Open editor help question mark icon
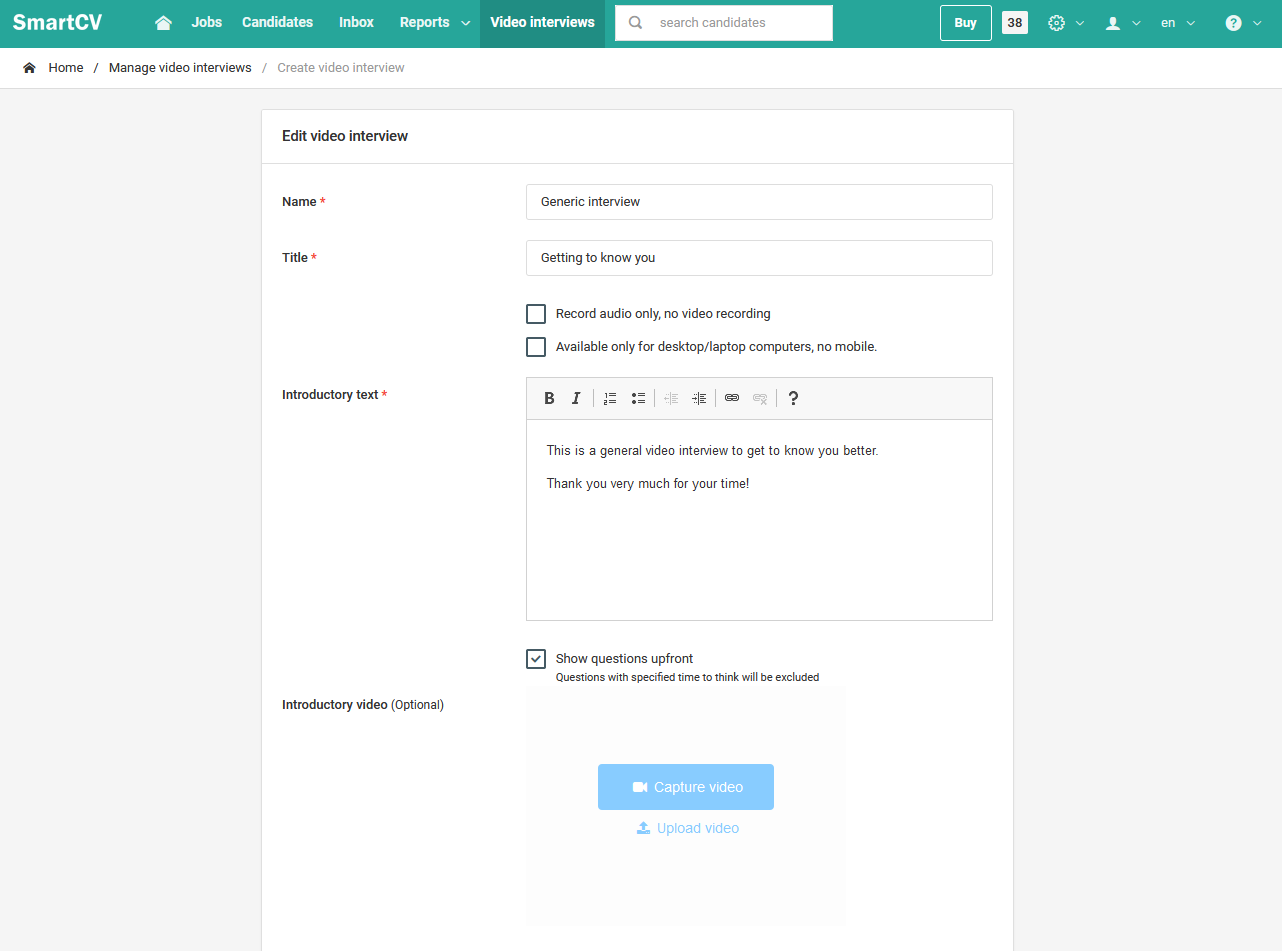The height and width of the screenshot is (951, 1282). coord(793,398)
